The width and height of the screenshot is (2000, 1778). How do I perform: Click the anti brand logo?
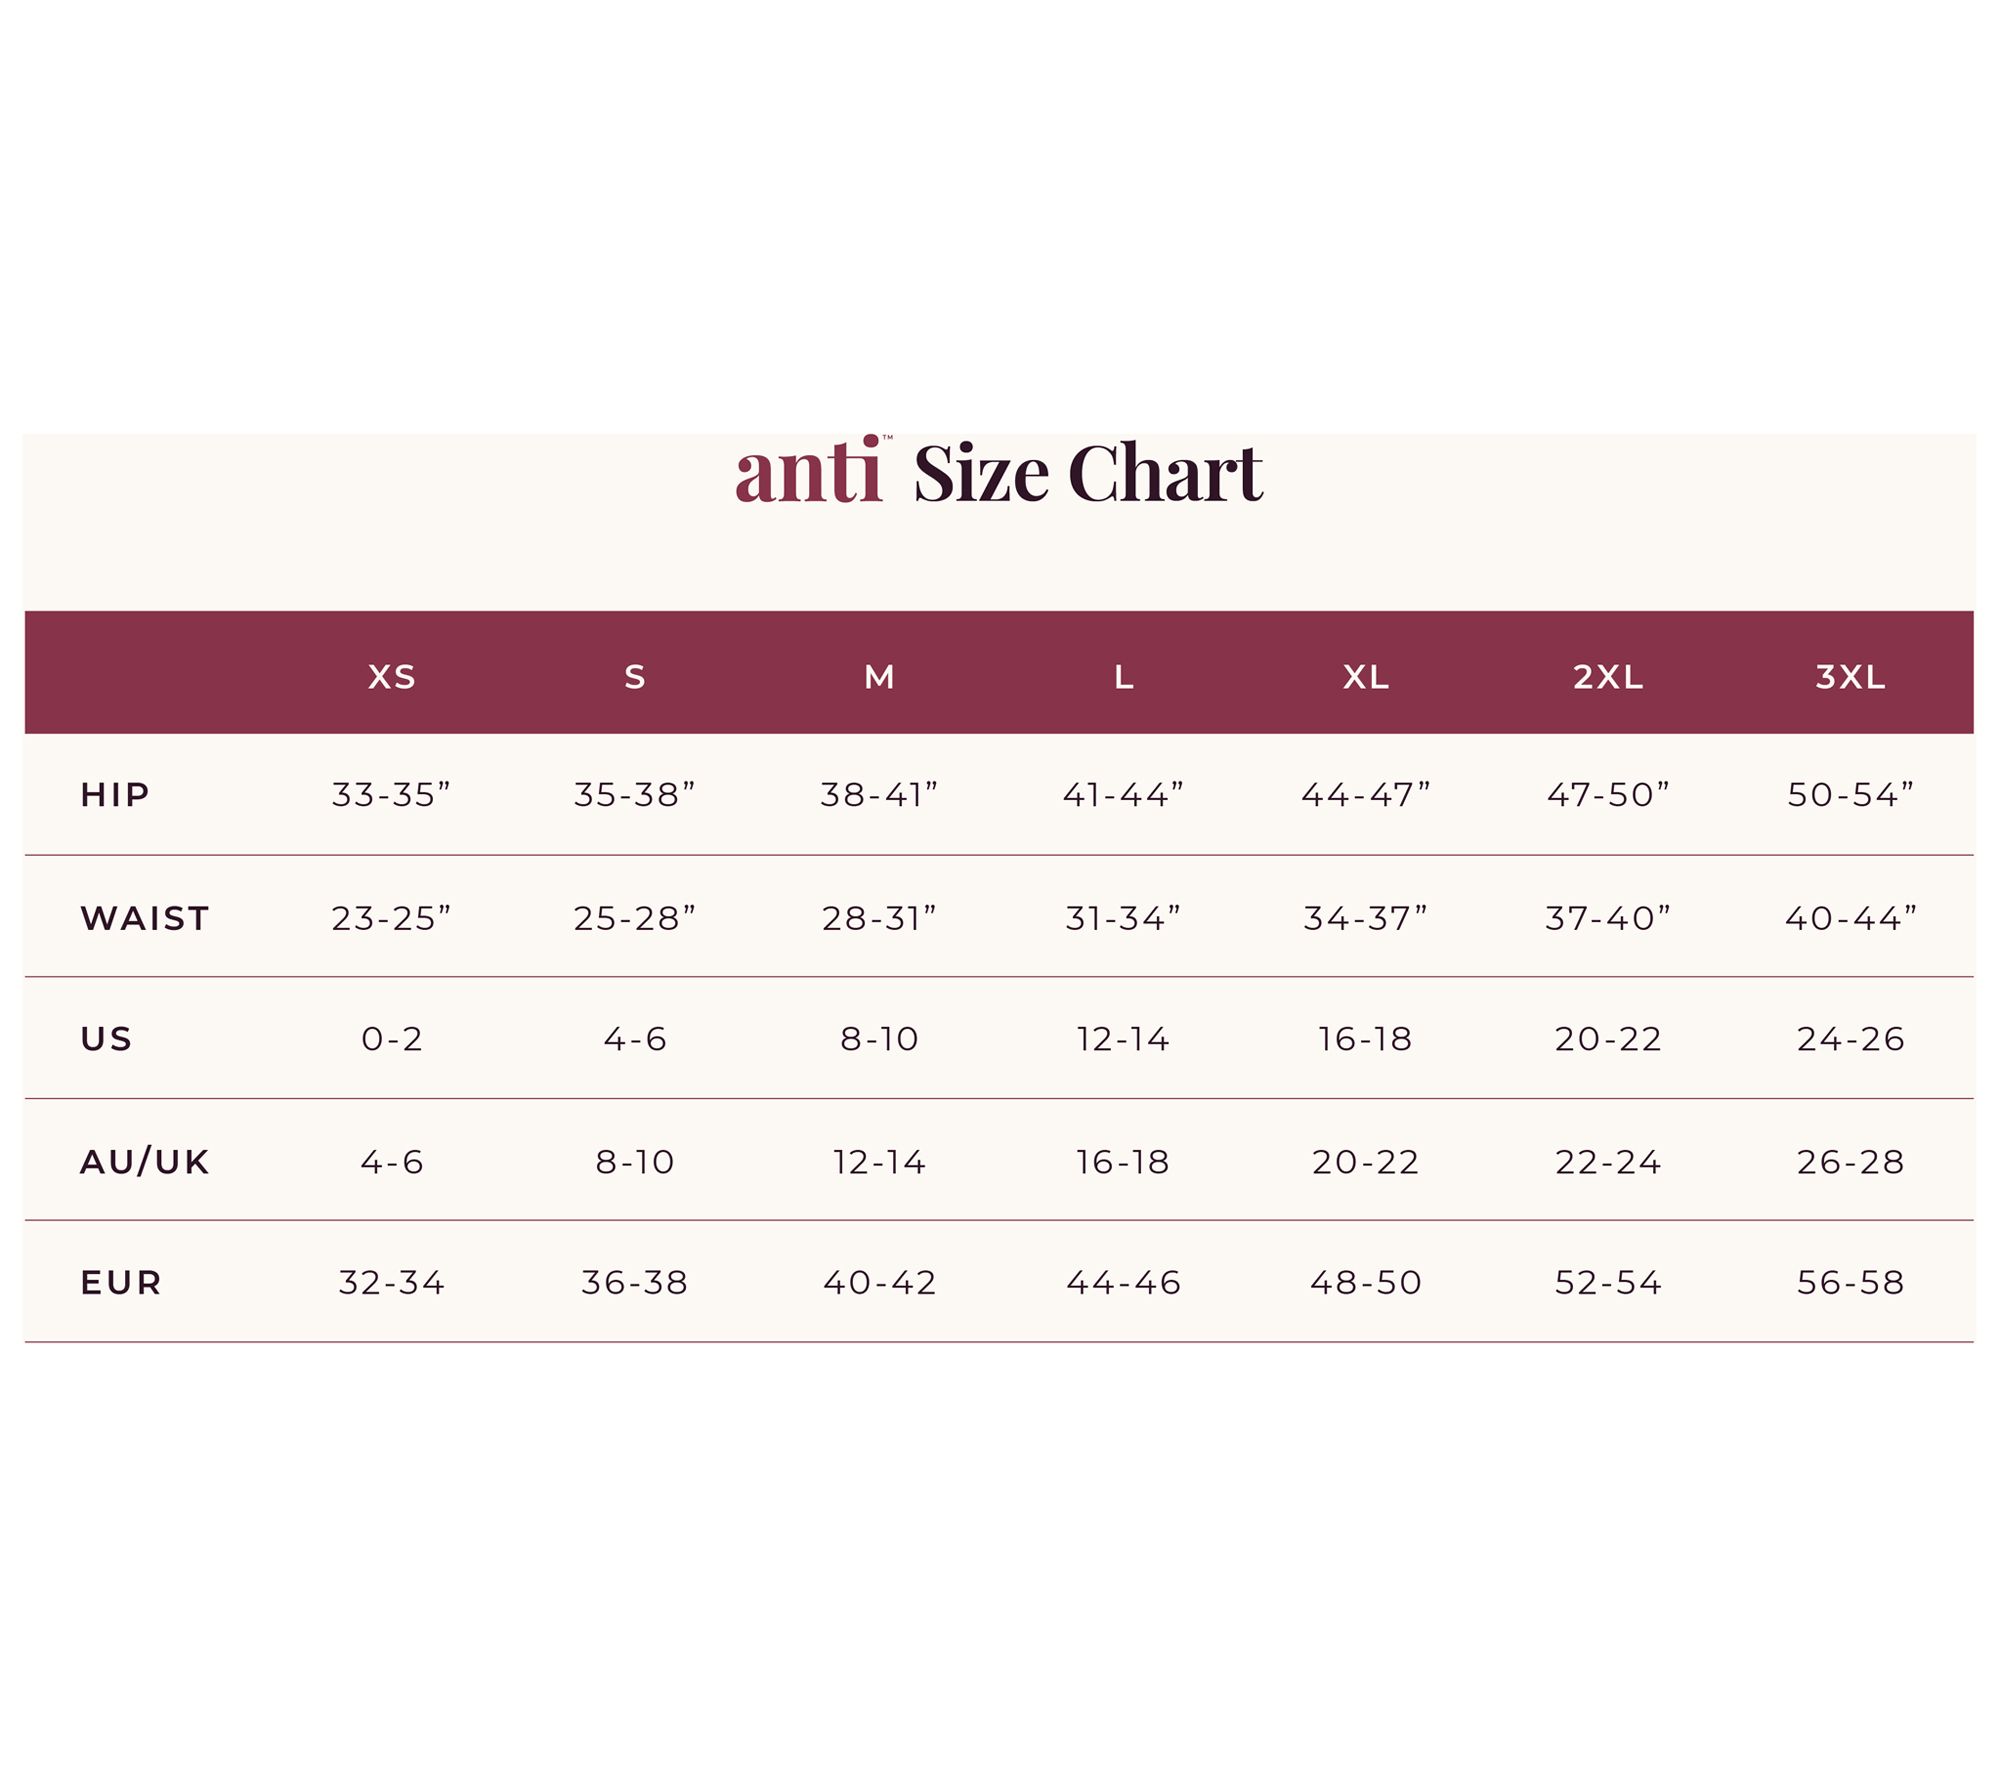[809, 471]
